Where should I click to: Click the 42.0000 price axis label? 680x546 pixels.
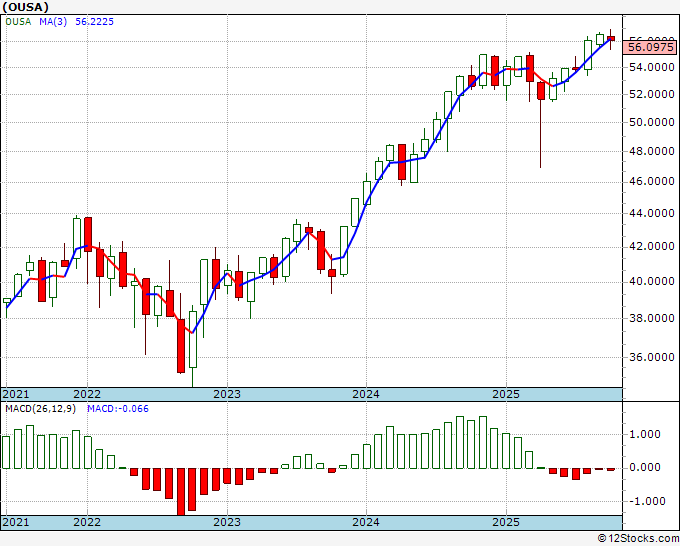click(x=651, y=246)
